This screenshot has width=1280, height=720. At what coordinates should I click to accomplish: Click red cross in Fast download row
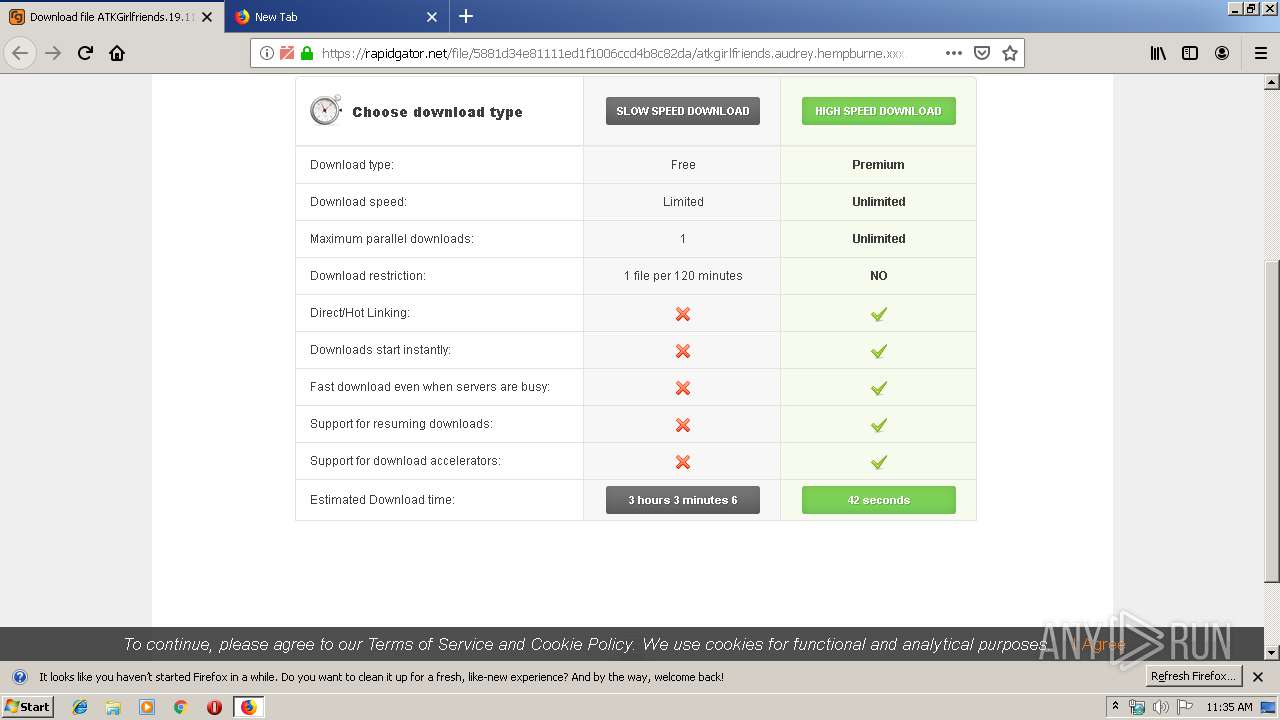(683, 388)
